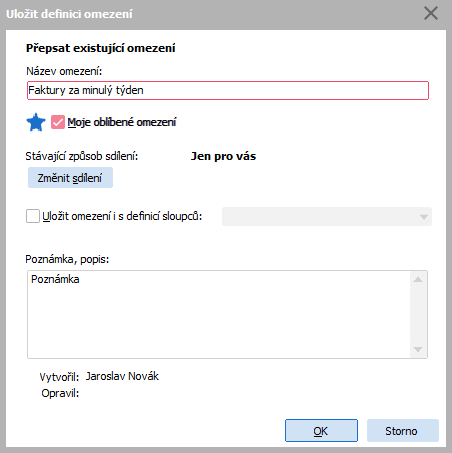This screenshot has width=452, height=453.
Task: Close the Uložit definici omezení dialog
Action: 431,14
